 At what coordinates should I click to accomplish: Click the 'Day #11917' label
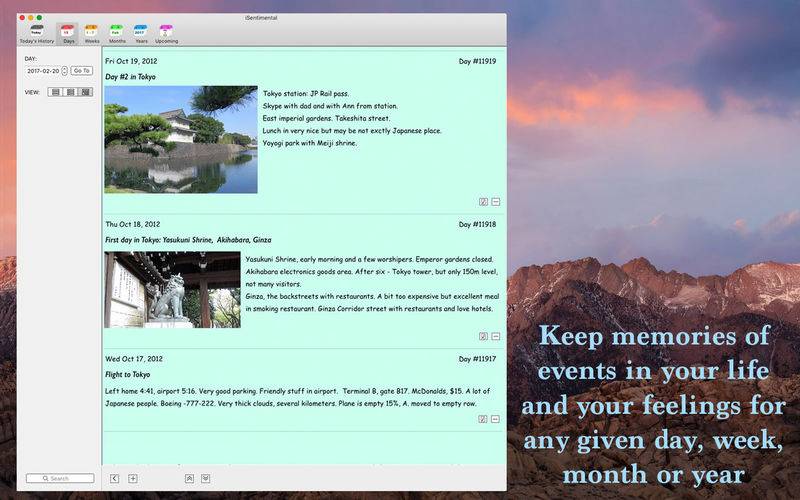point(477,359)
